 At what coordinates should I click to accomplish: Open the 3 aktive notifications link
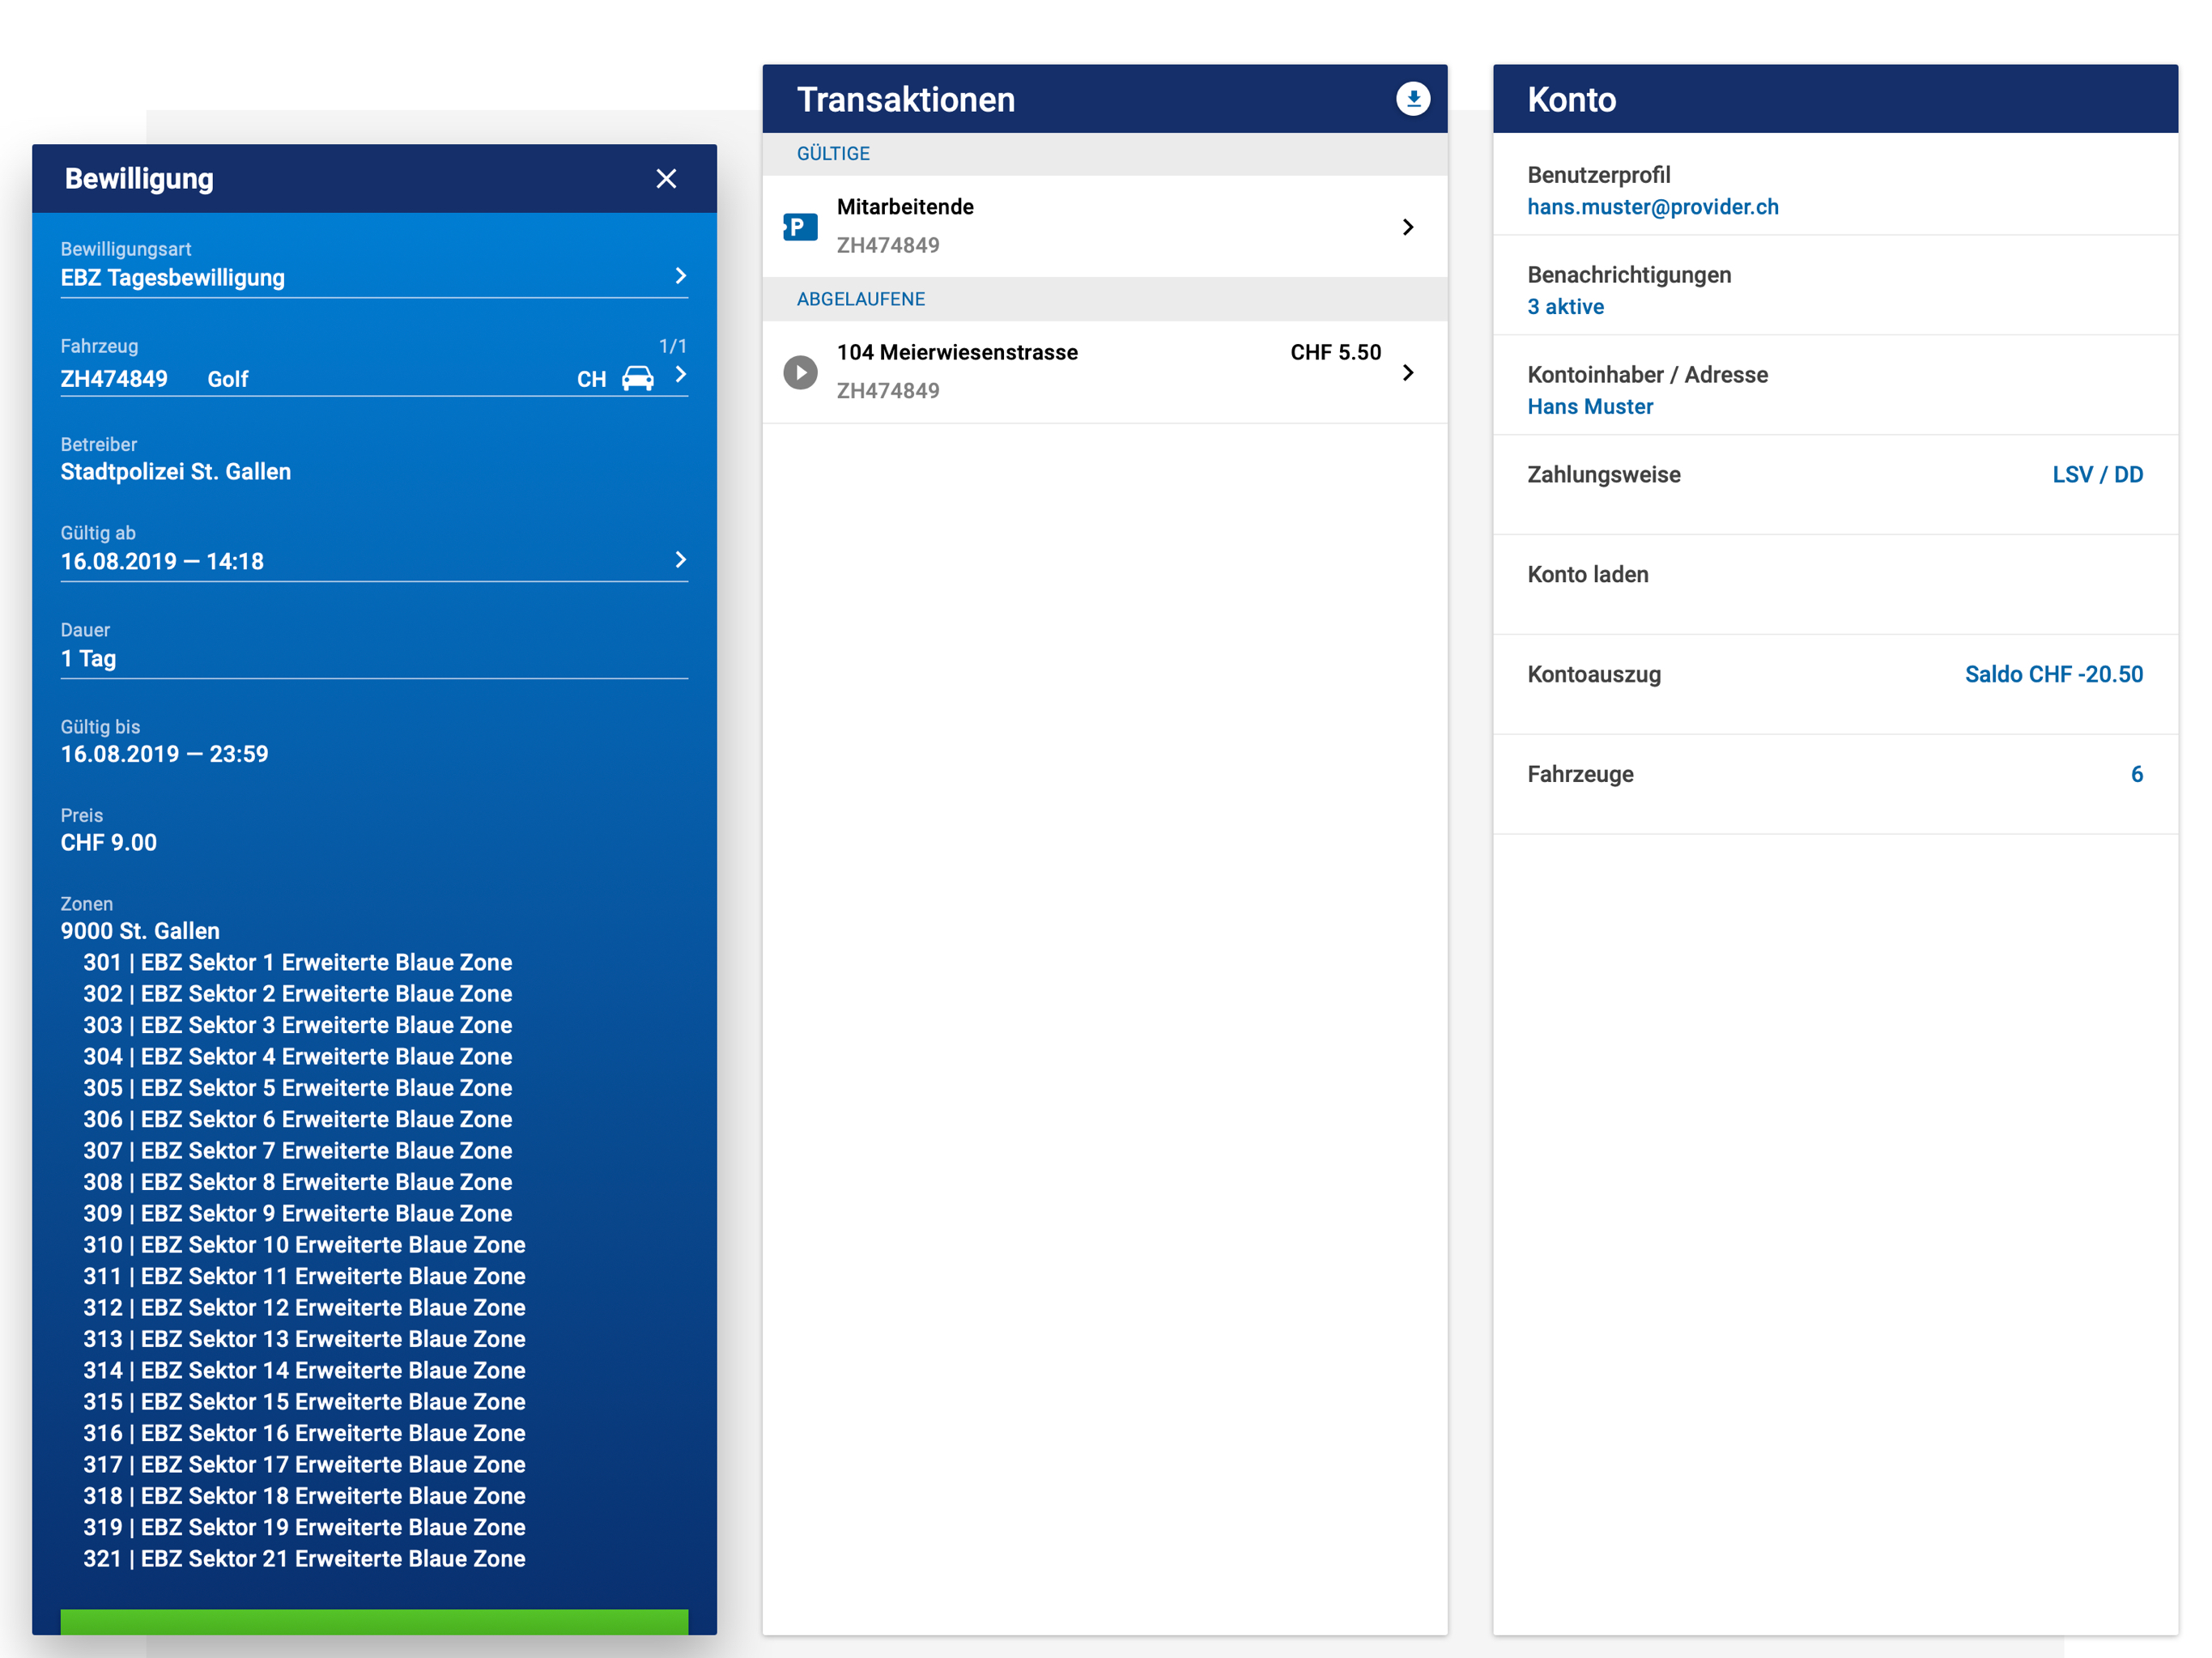pos(1565,307)
